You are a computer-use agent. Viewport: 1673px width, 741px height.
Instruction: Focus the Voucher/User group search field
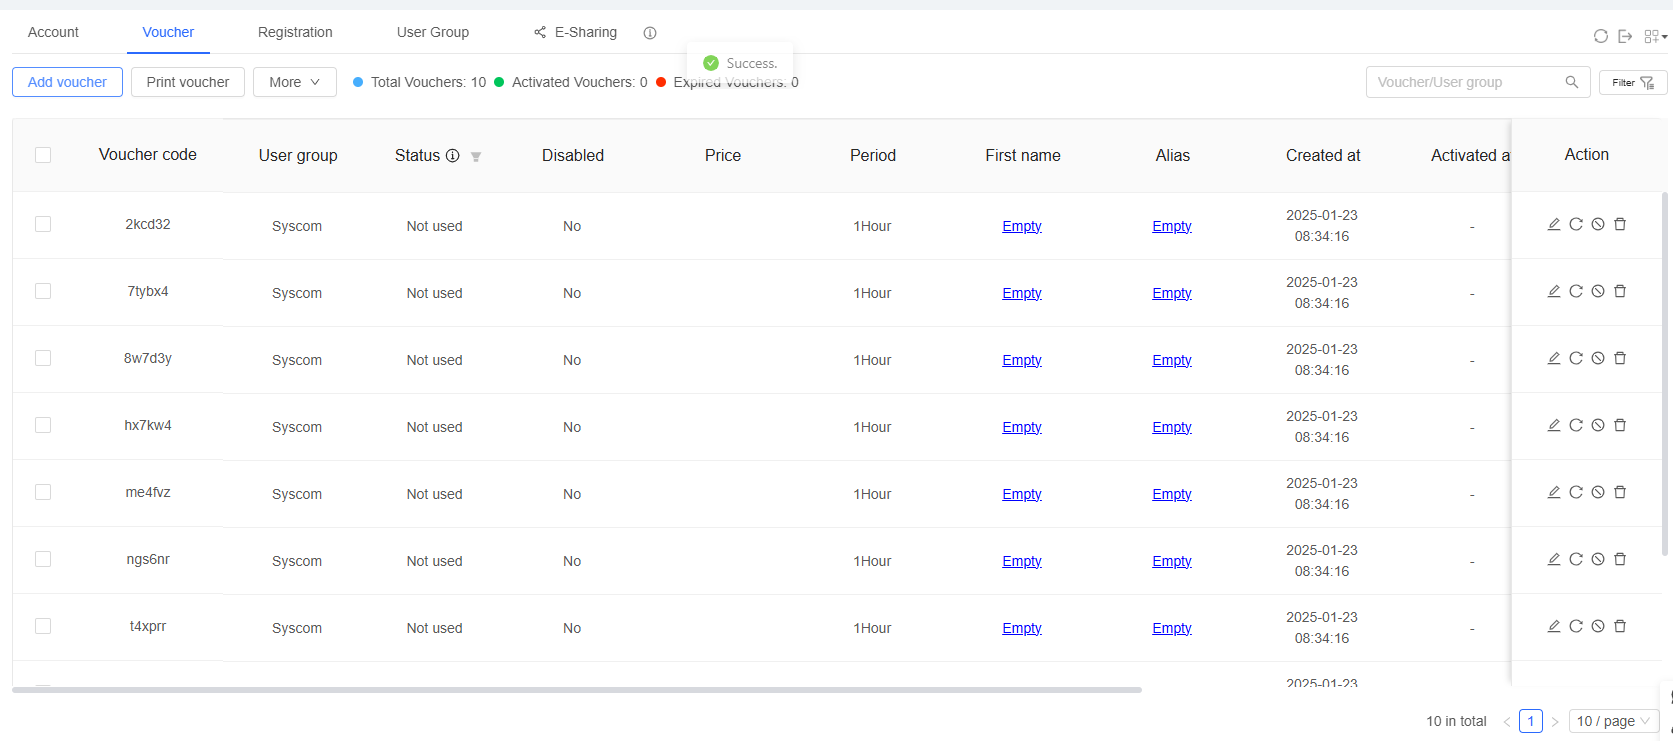[1465, 82]
